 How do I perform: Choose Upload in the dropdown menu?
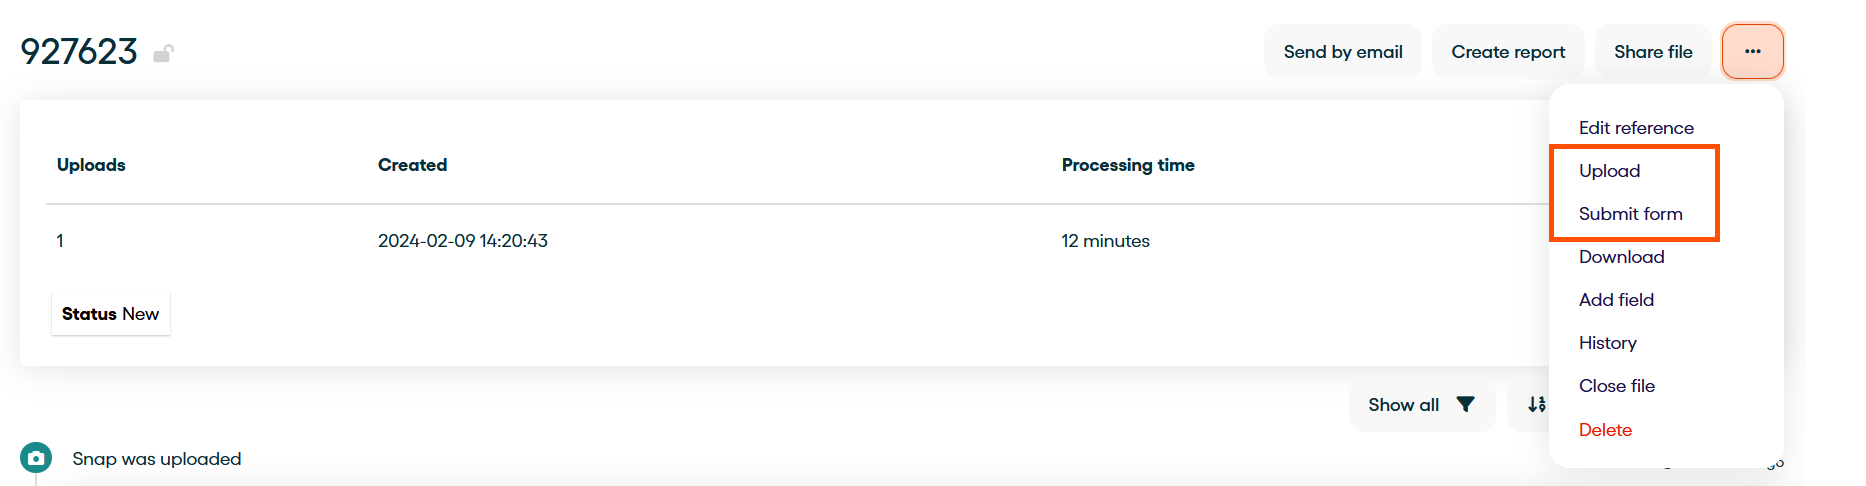point(1609,171)
